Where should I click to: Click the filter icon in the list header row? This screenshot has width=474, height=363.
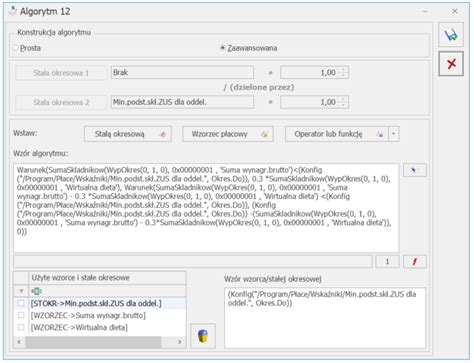click(x=36, y=291)
